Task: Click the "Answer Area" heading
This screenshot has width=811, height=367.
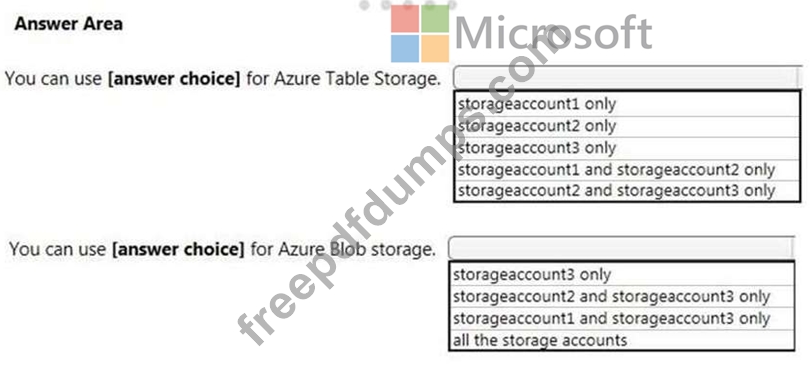Action: click(x=69, y=24)
